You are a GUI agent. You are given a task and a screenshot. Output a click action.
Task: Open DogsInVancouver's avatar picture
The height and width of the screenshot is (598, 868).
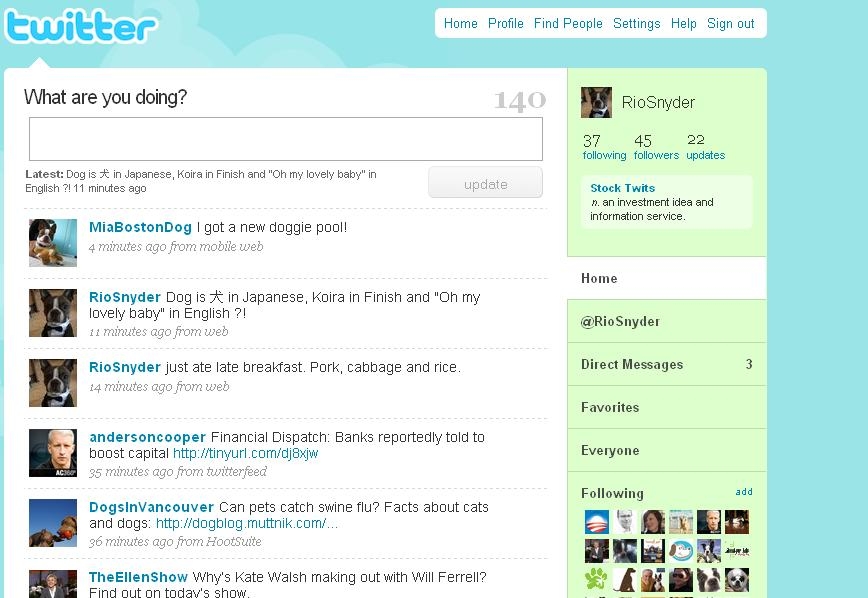click(53, 523)
